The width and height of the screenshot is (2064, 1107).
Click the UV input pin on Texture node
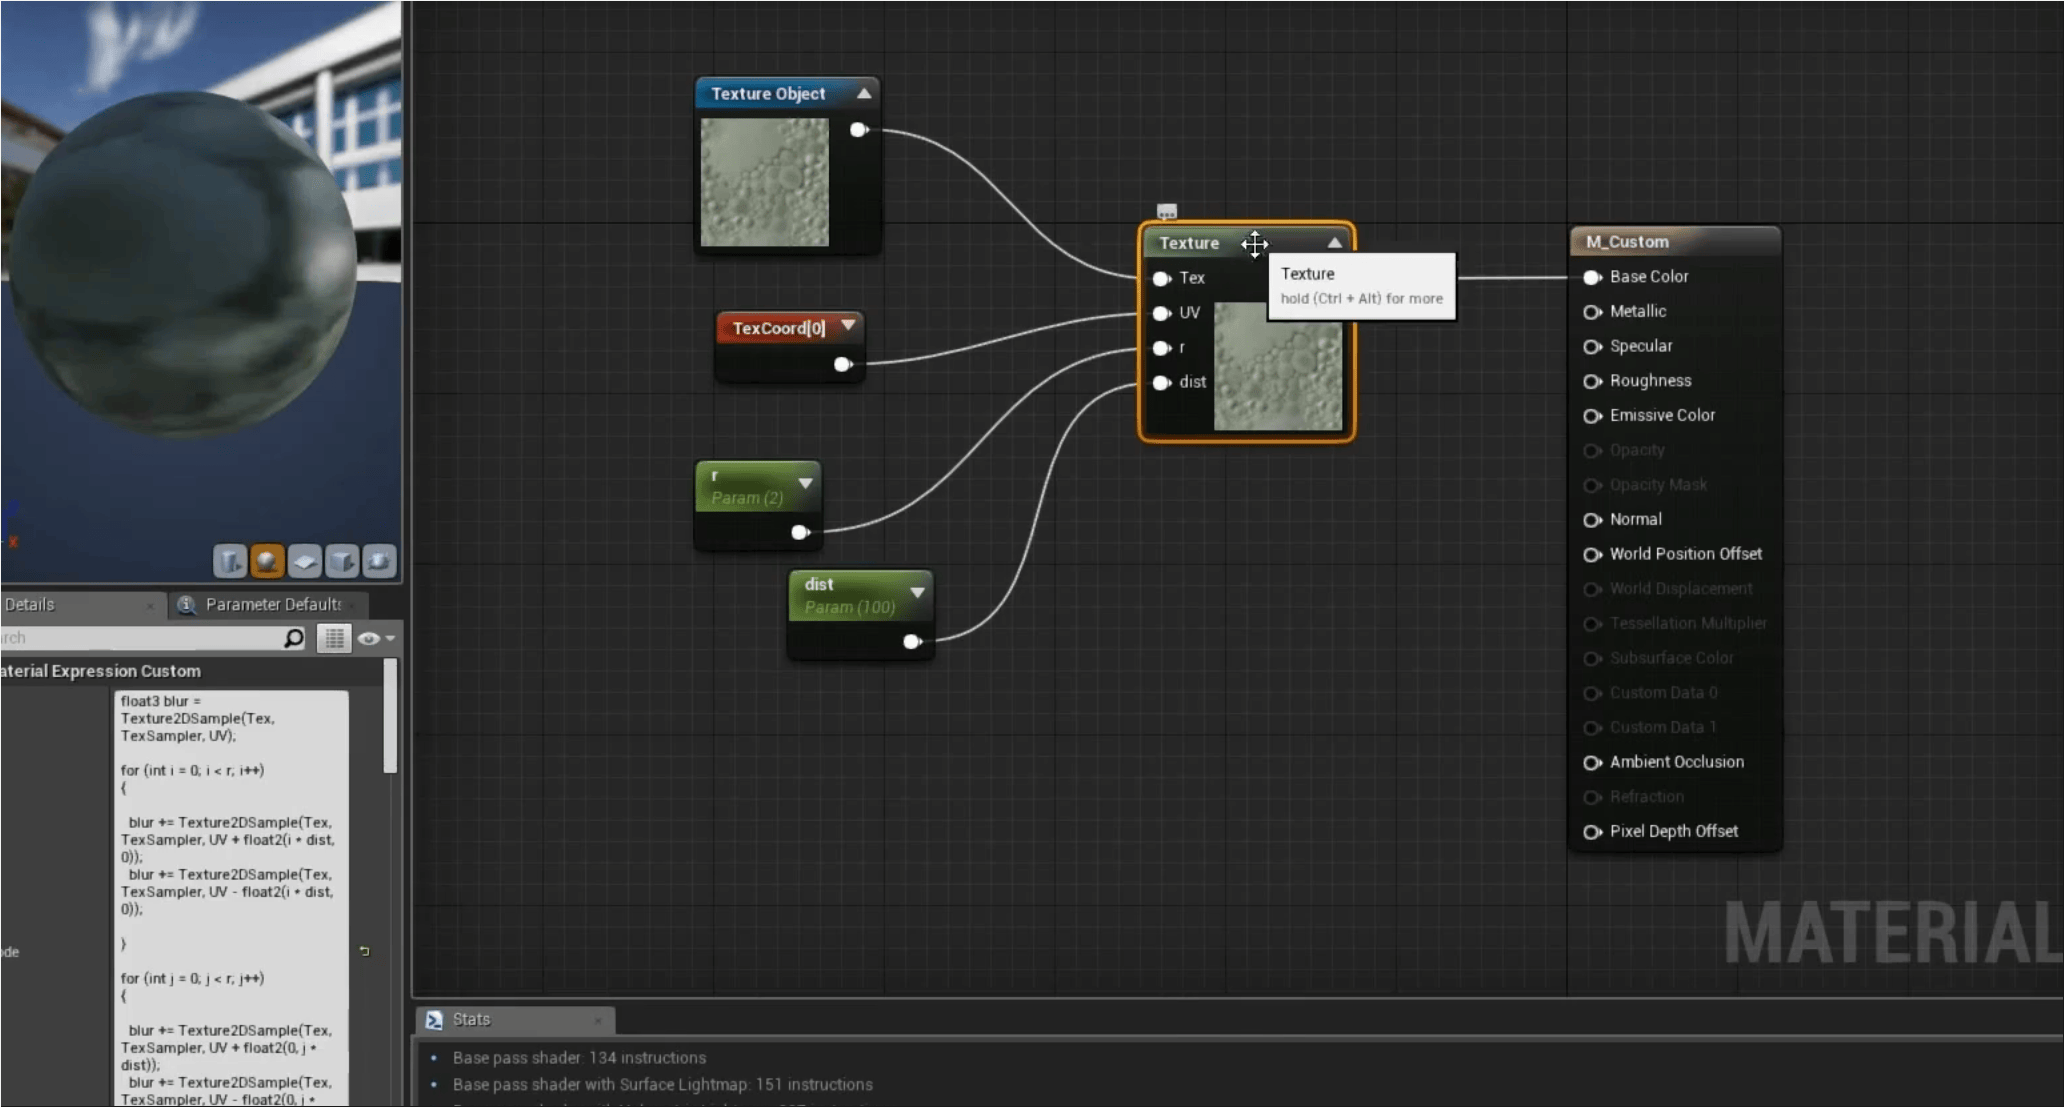pos(1161,313)
